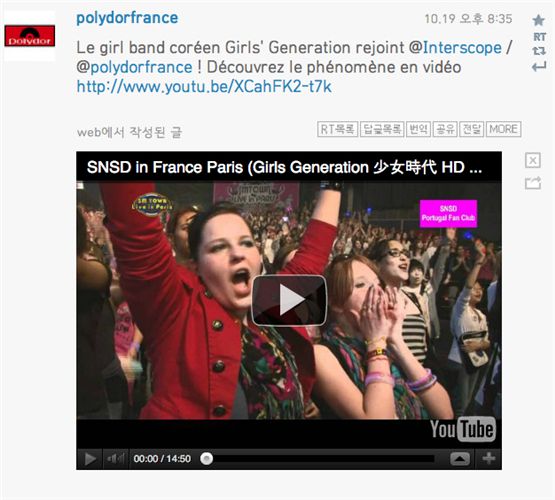Click the reply arrow icon
The height and width of the screenshot is (500, 555).
click(x=539, y=66)
